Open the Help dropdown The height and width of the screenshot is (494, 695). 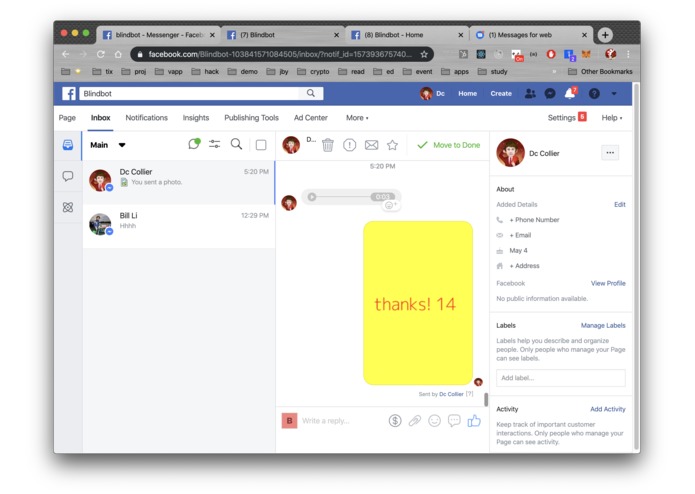(612, 118)
